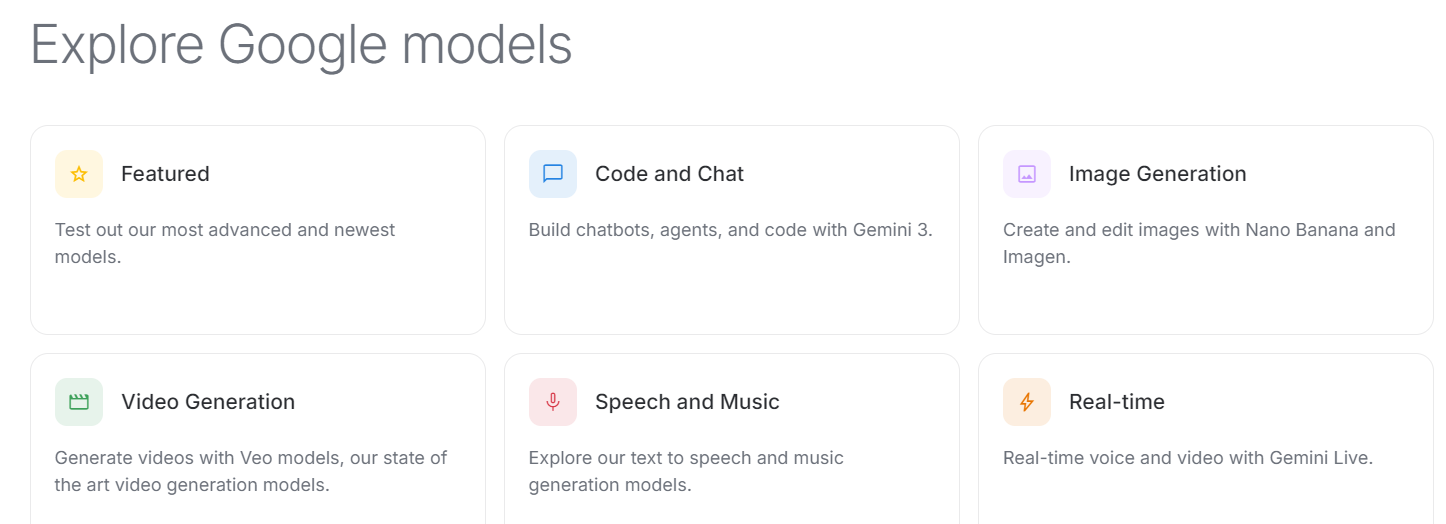The width and height of the screenshot is (1446, 524).
Task: Click the "Explore Google models" heading
Action: pos(301,45)
